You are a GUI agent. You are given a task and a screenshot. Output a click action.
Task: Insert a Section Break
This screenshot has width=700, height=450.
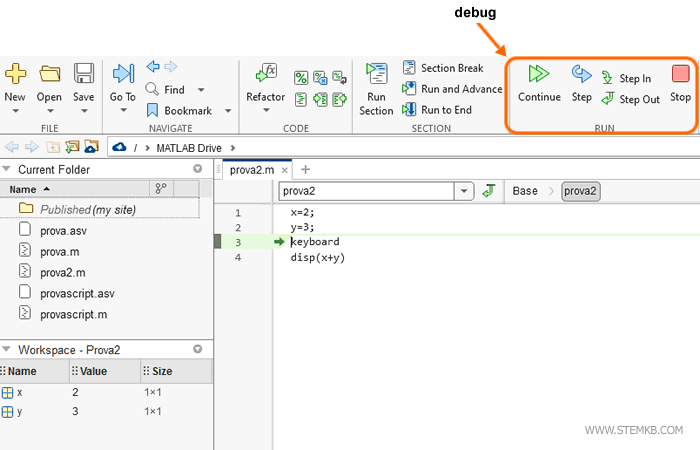point(443,68)
